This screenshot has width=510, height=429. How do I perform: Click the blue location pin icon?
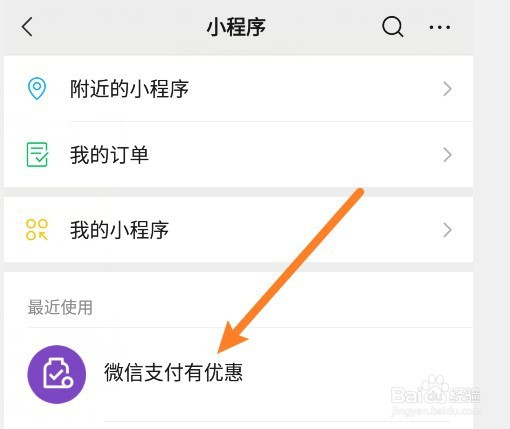(x=37, y=88)
